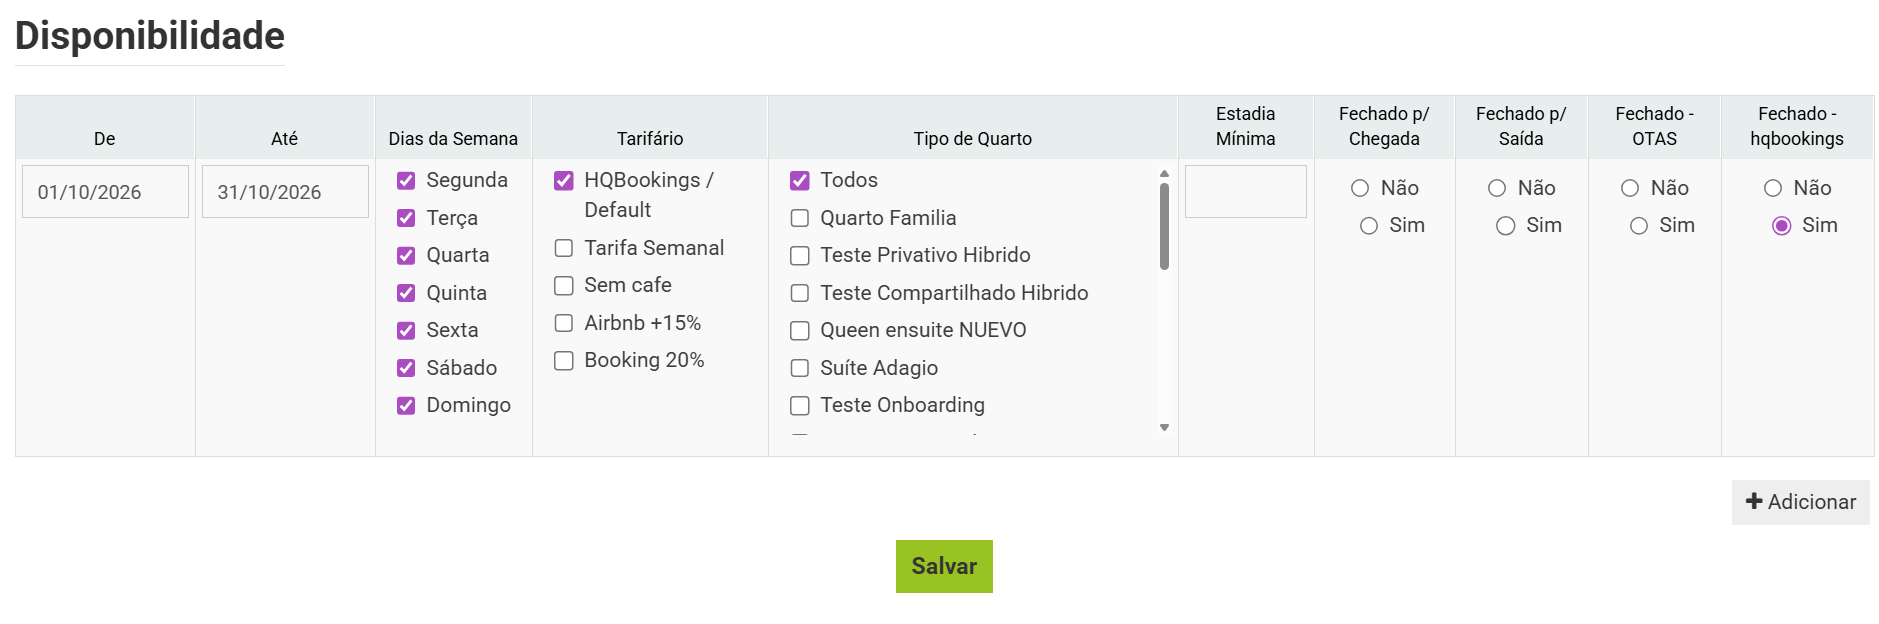Click the green Salvar button
The height and width of the screenshot is (624, 1879).
click(x=944, y=566)
